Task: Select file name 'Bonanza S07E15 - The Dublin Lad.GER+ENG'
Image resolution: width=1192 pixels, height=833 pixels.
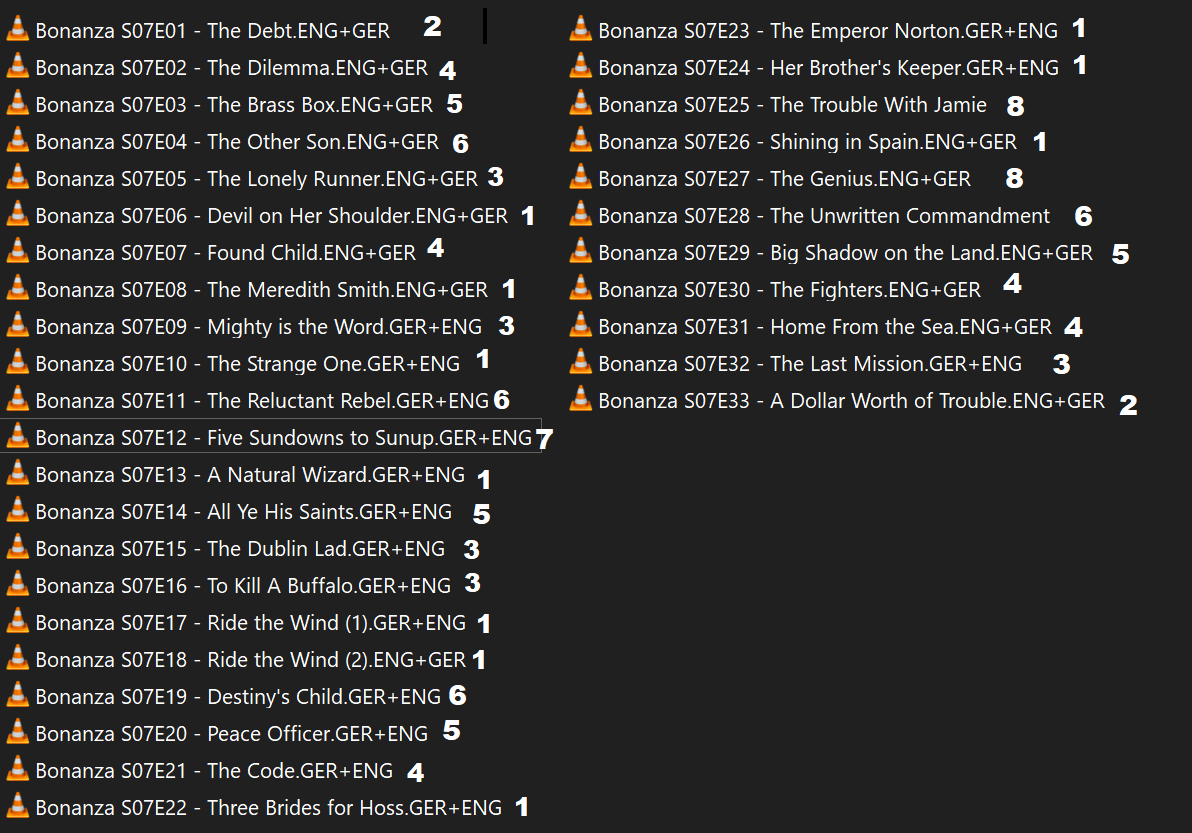Action: tap(240, 549)
